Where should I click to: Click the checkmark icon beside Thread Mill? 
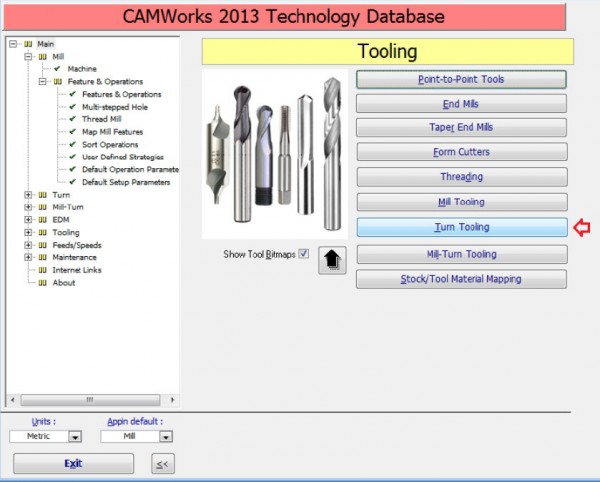(72, 119)
